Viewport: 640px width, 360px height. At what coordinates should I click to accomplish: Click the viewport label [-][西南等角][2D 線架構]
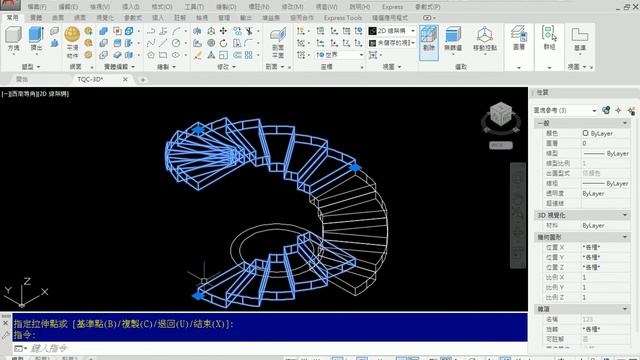click(x=35, y=93)
